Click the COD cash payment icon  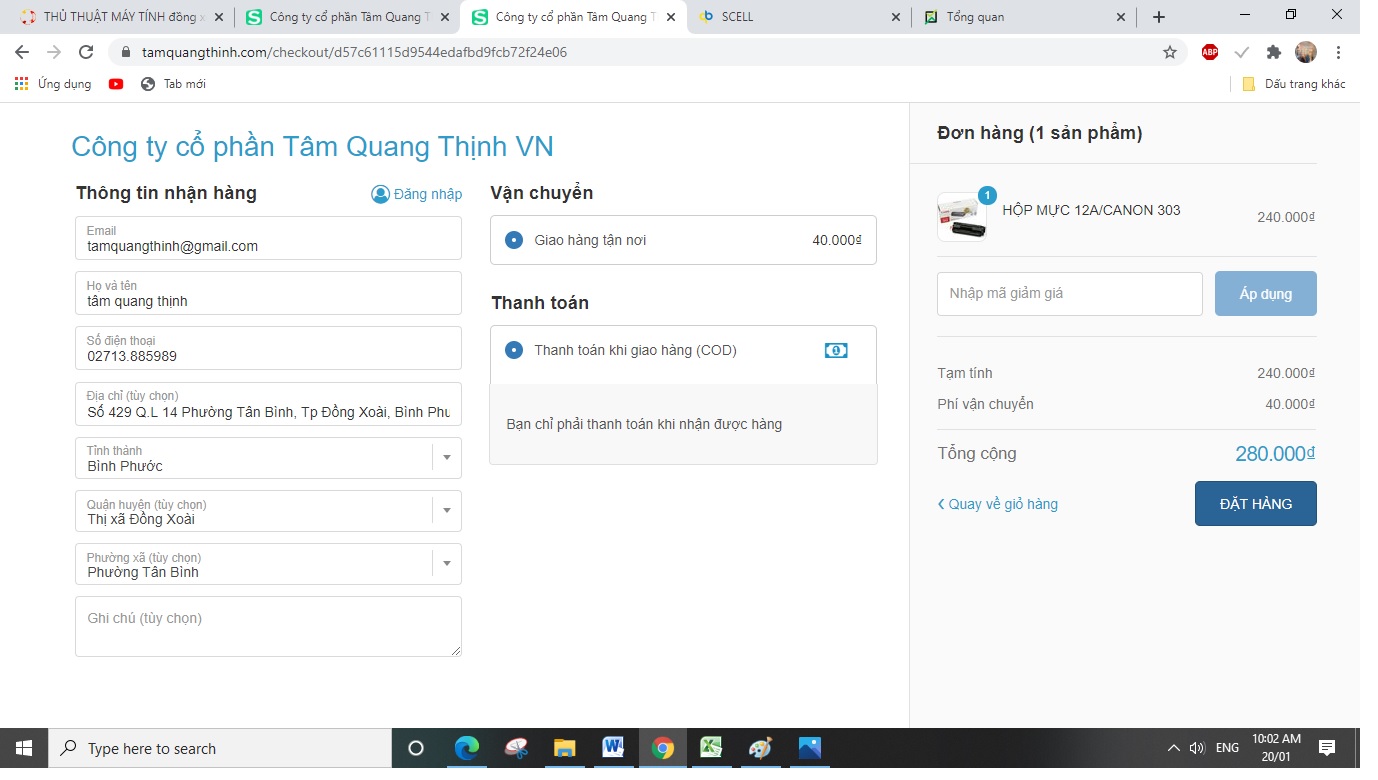[x=836, y=350]
